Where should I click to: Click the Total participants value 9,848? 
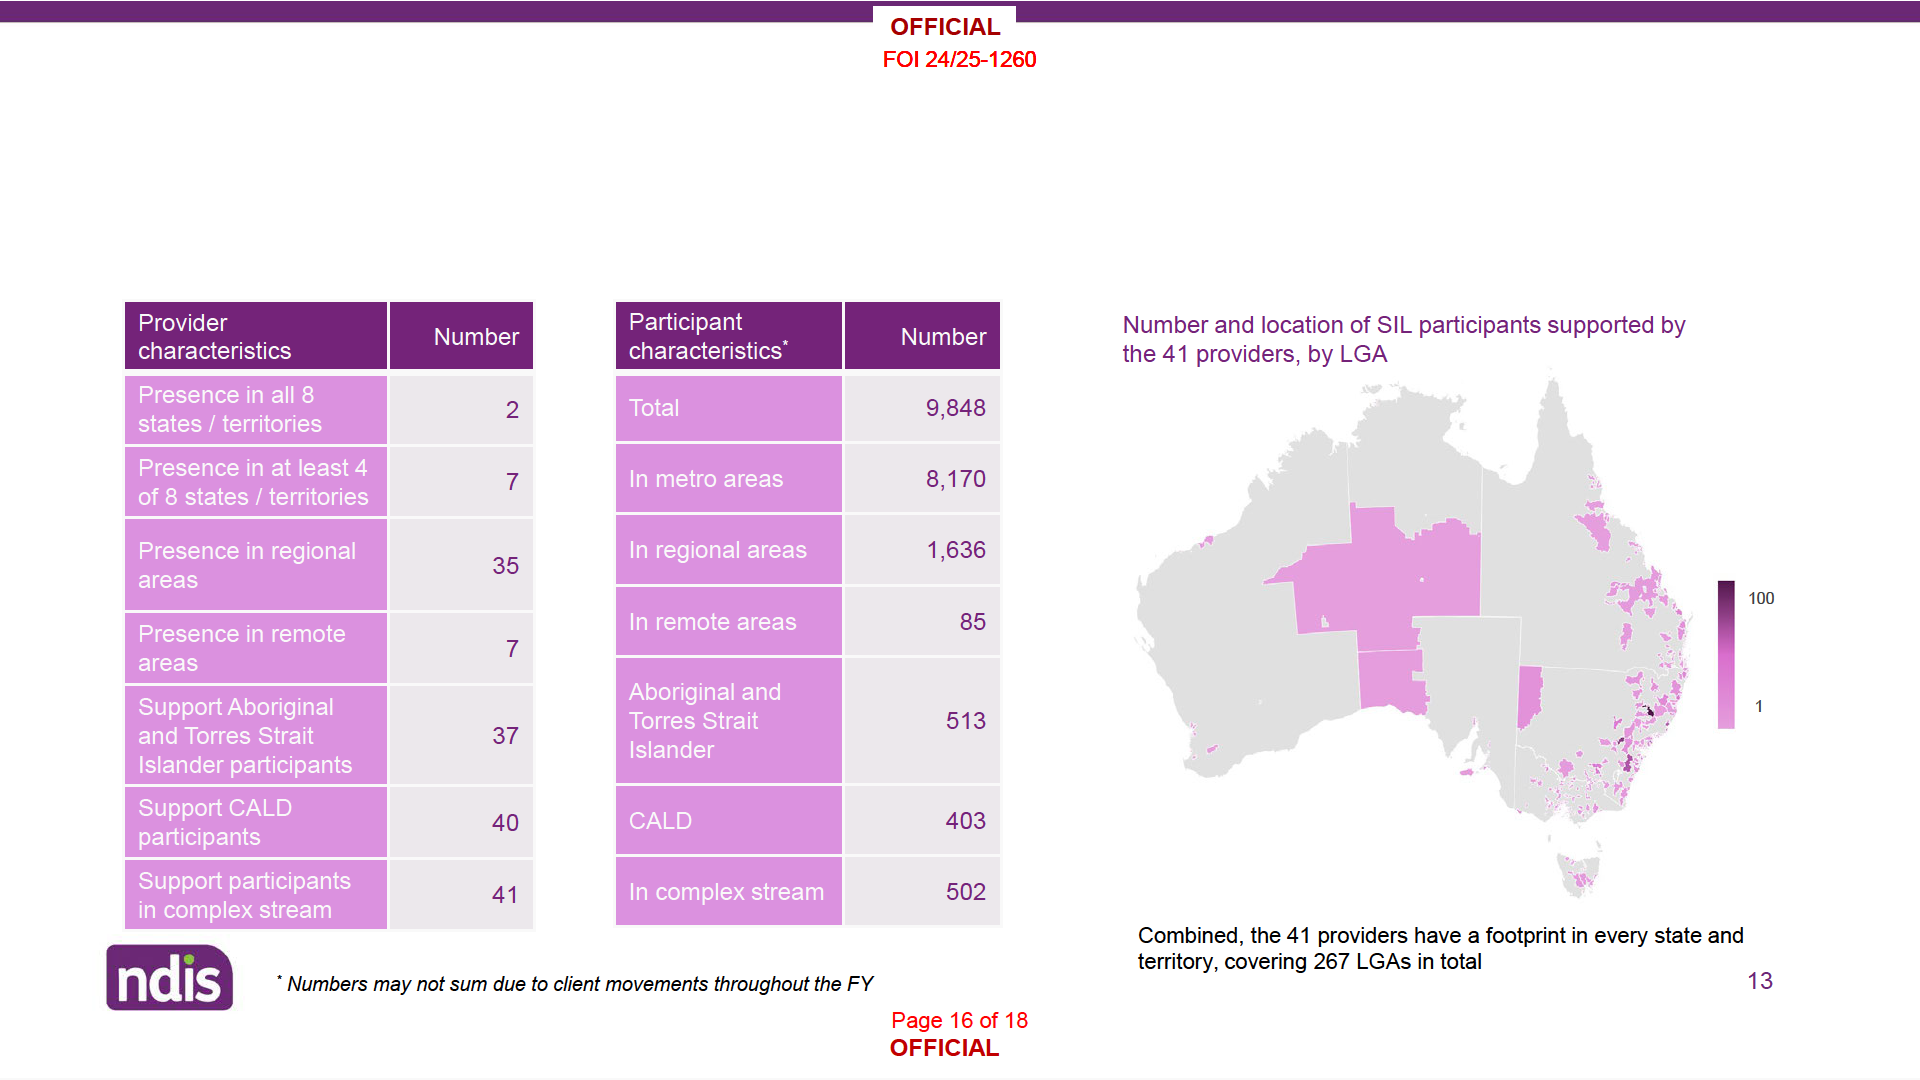point(954,408)
